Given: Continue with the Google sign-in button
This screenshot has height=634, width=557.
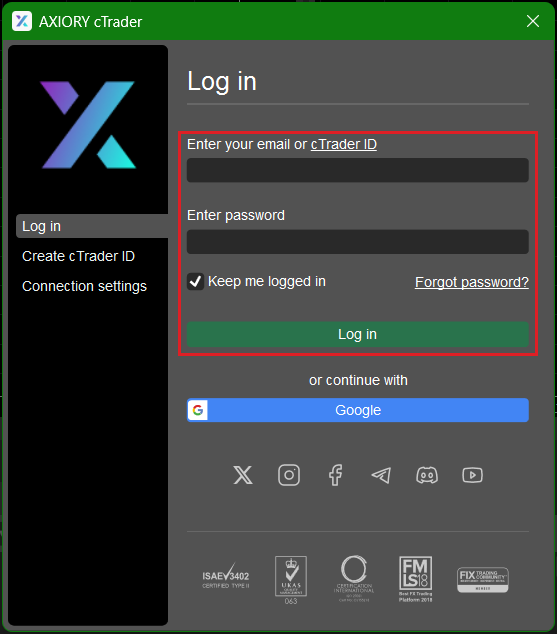Looking at the screenshot, I should point(358,410).
